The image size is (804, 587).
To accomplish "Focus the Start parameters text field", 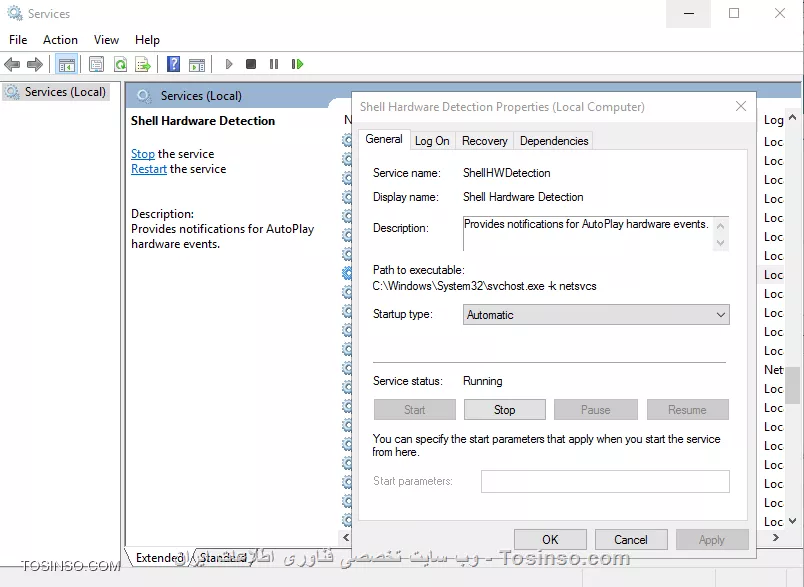I will pos(605,481).
